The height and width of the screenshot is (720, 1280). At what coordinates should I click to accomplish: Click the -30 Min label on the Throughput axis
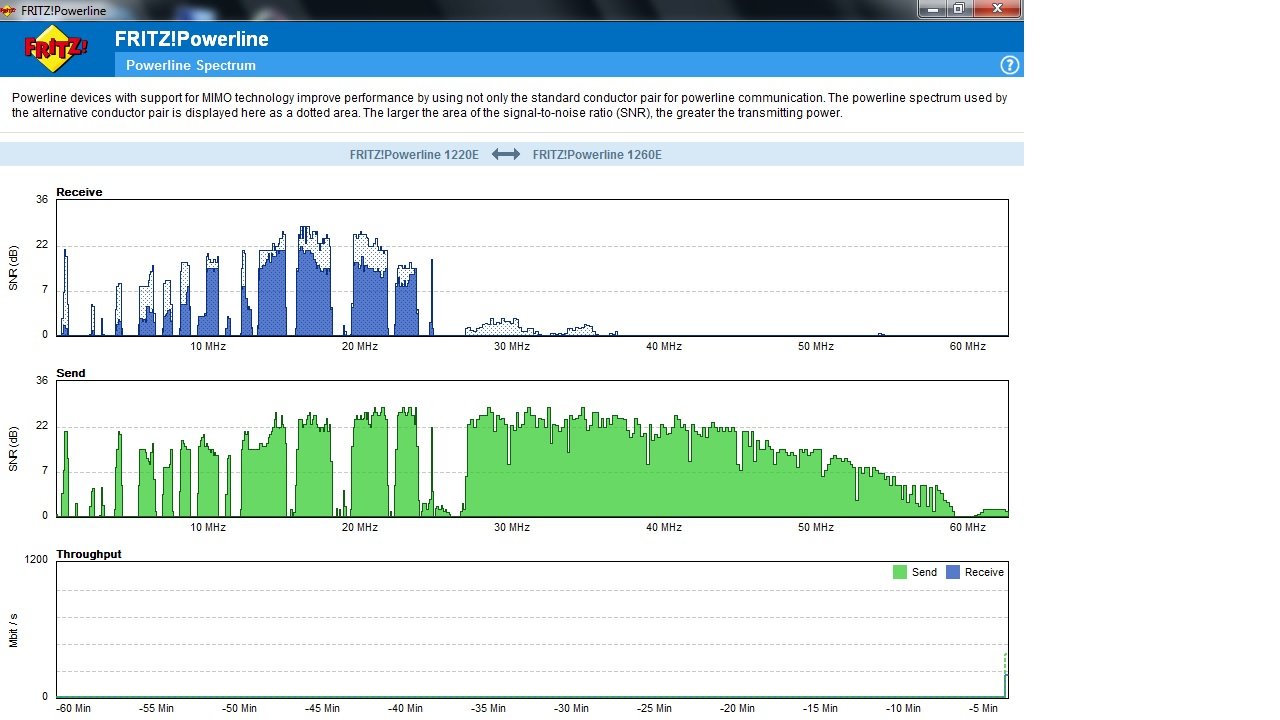click(571, 708)
